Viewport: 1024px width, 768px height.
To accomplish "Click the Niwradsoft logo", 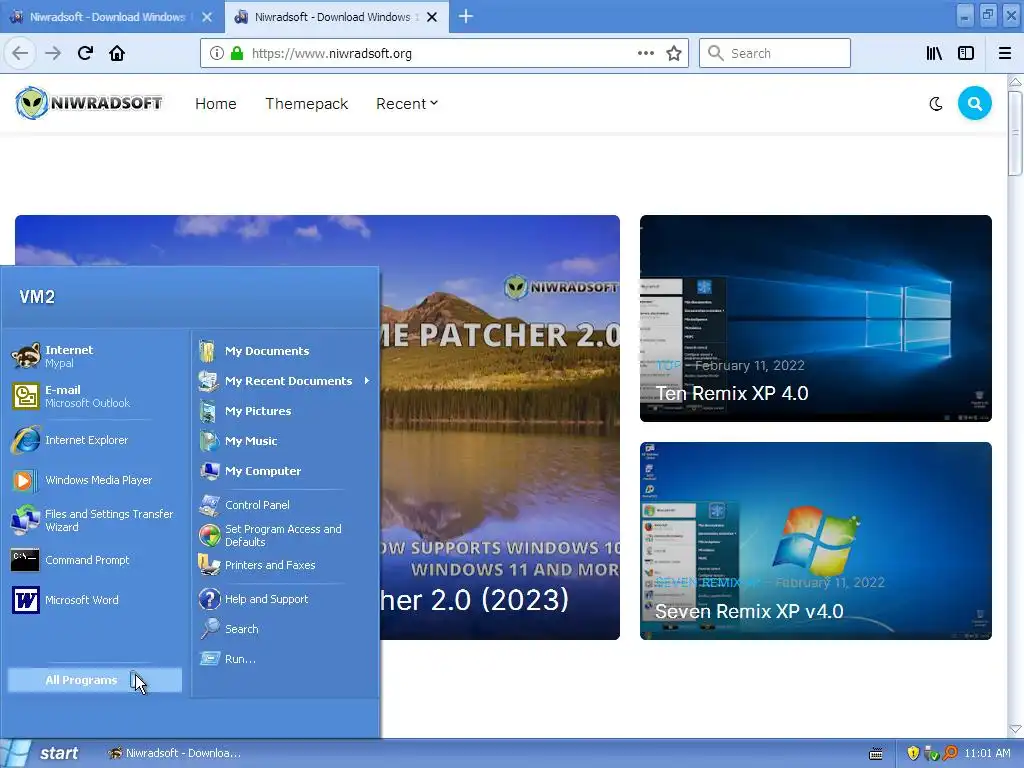I will pos(89,103).
